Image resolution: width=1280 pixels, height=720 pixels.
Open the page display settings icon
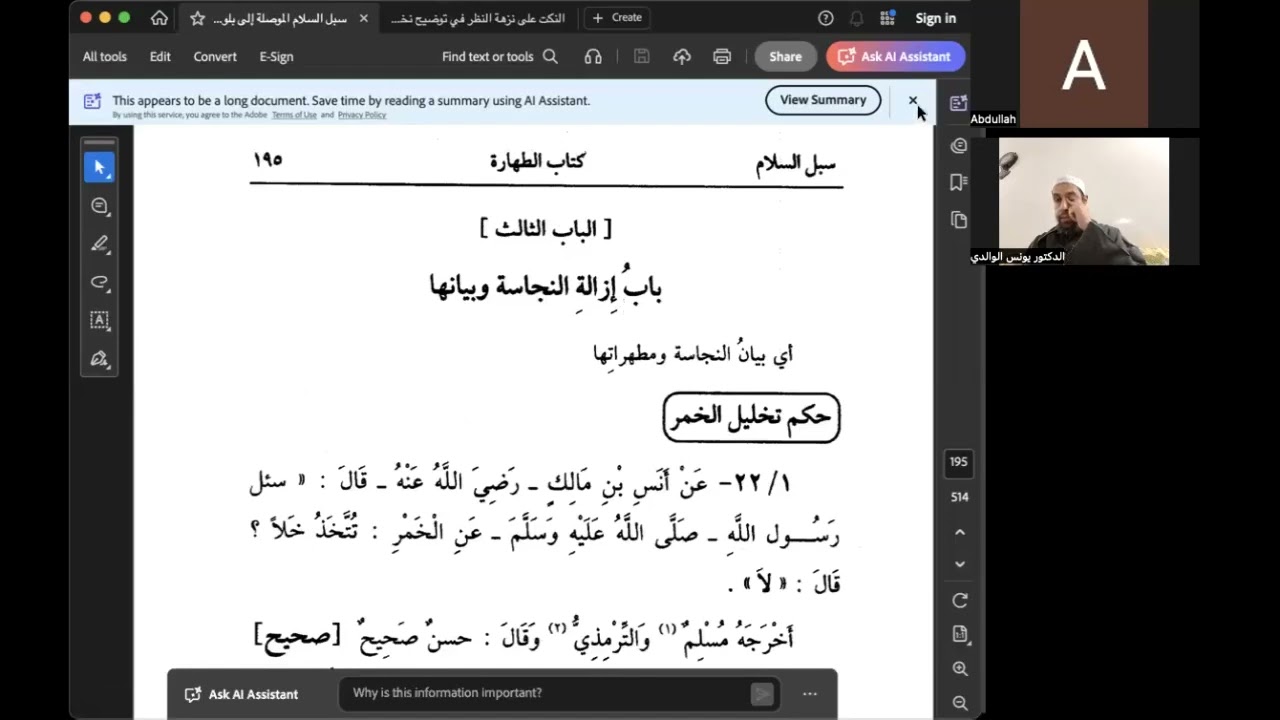pos(960,634)
